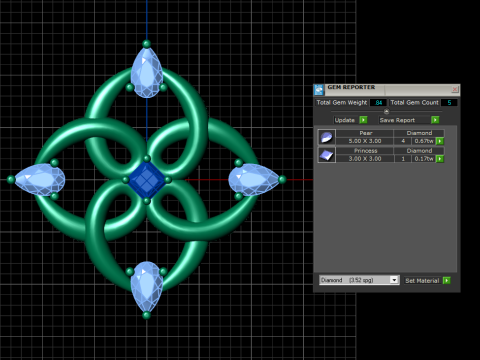Click green arrow in the Pear row
480x360 pixels.
(x=440, y=141)
